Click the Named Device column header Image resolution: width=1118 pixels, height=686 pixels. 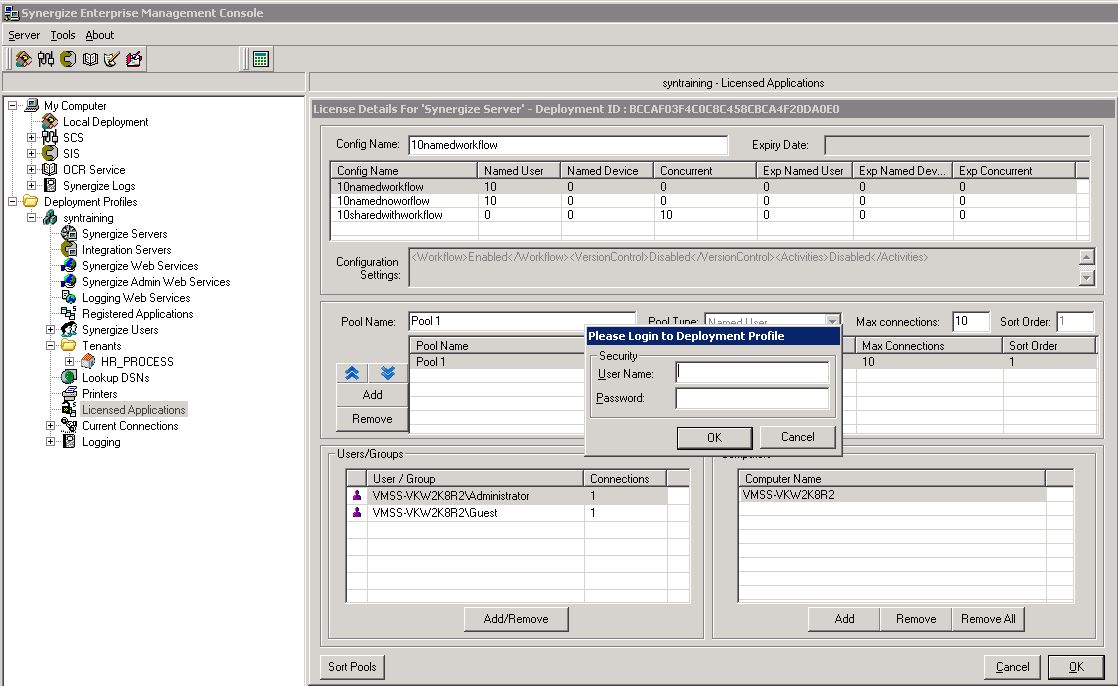pos(607,170)
